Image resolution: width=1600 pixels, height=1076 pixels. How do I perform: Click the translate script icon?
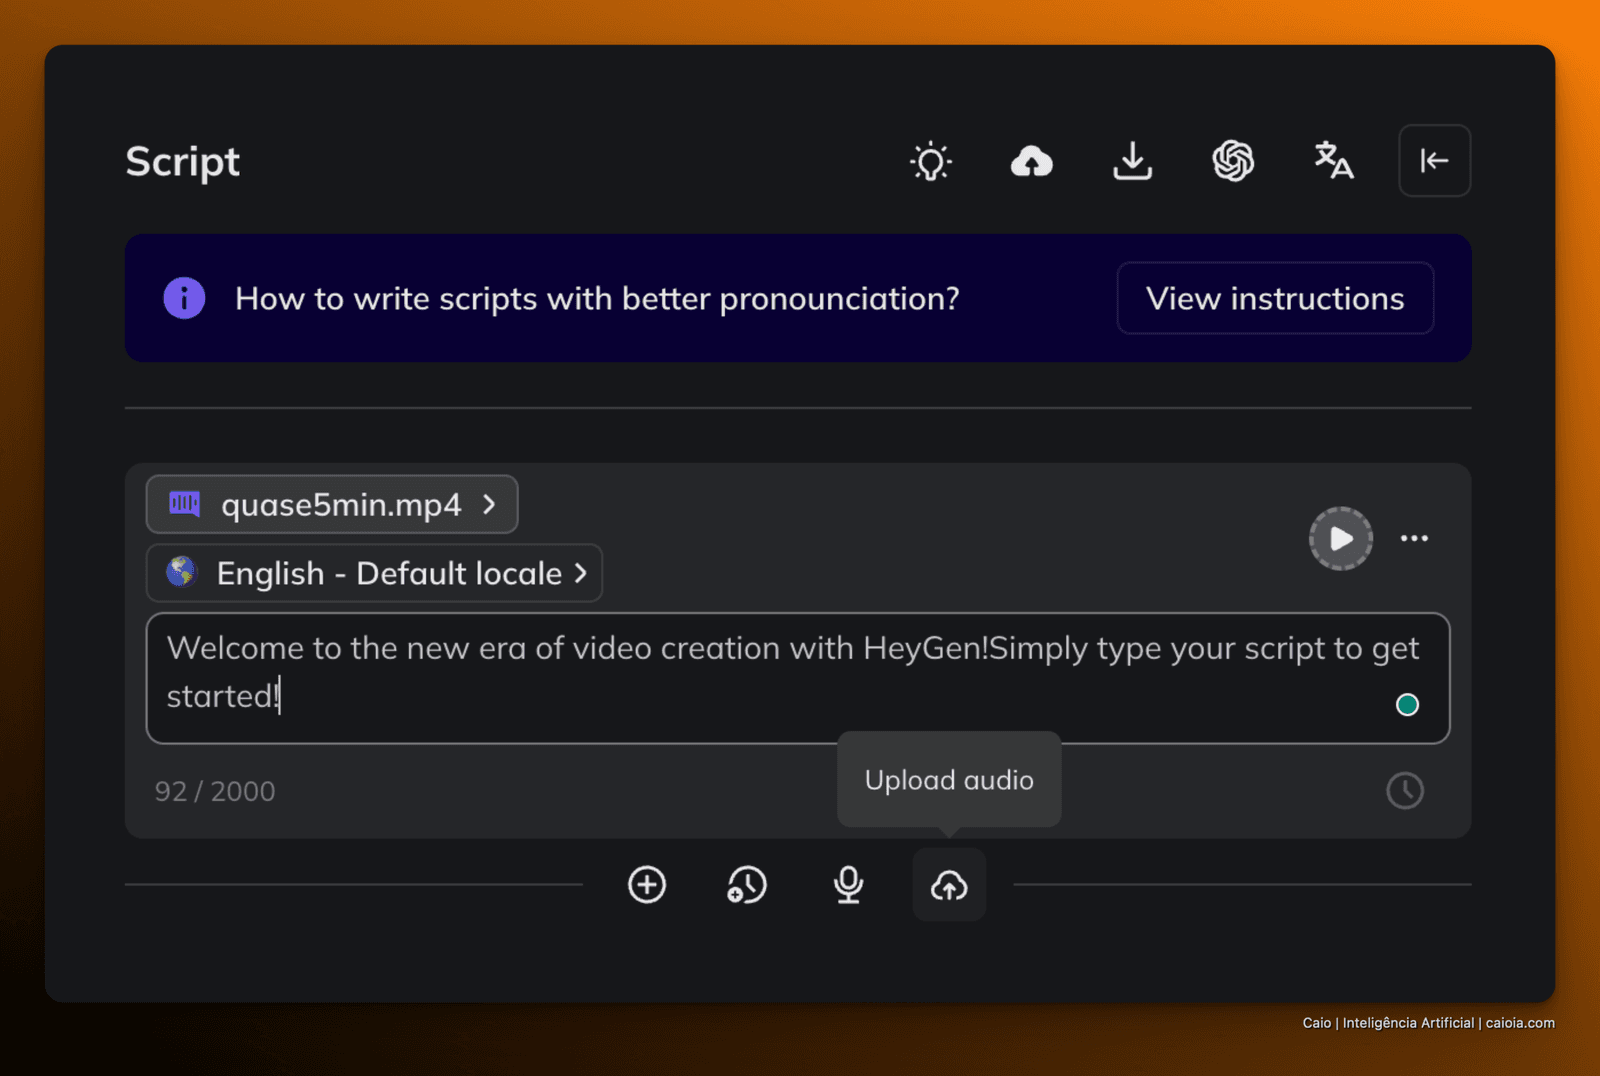coord(1334,161)
